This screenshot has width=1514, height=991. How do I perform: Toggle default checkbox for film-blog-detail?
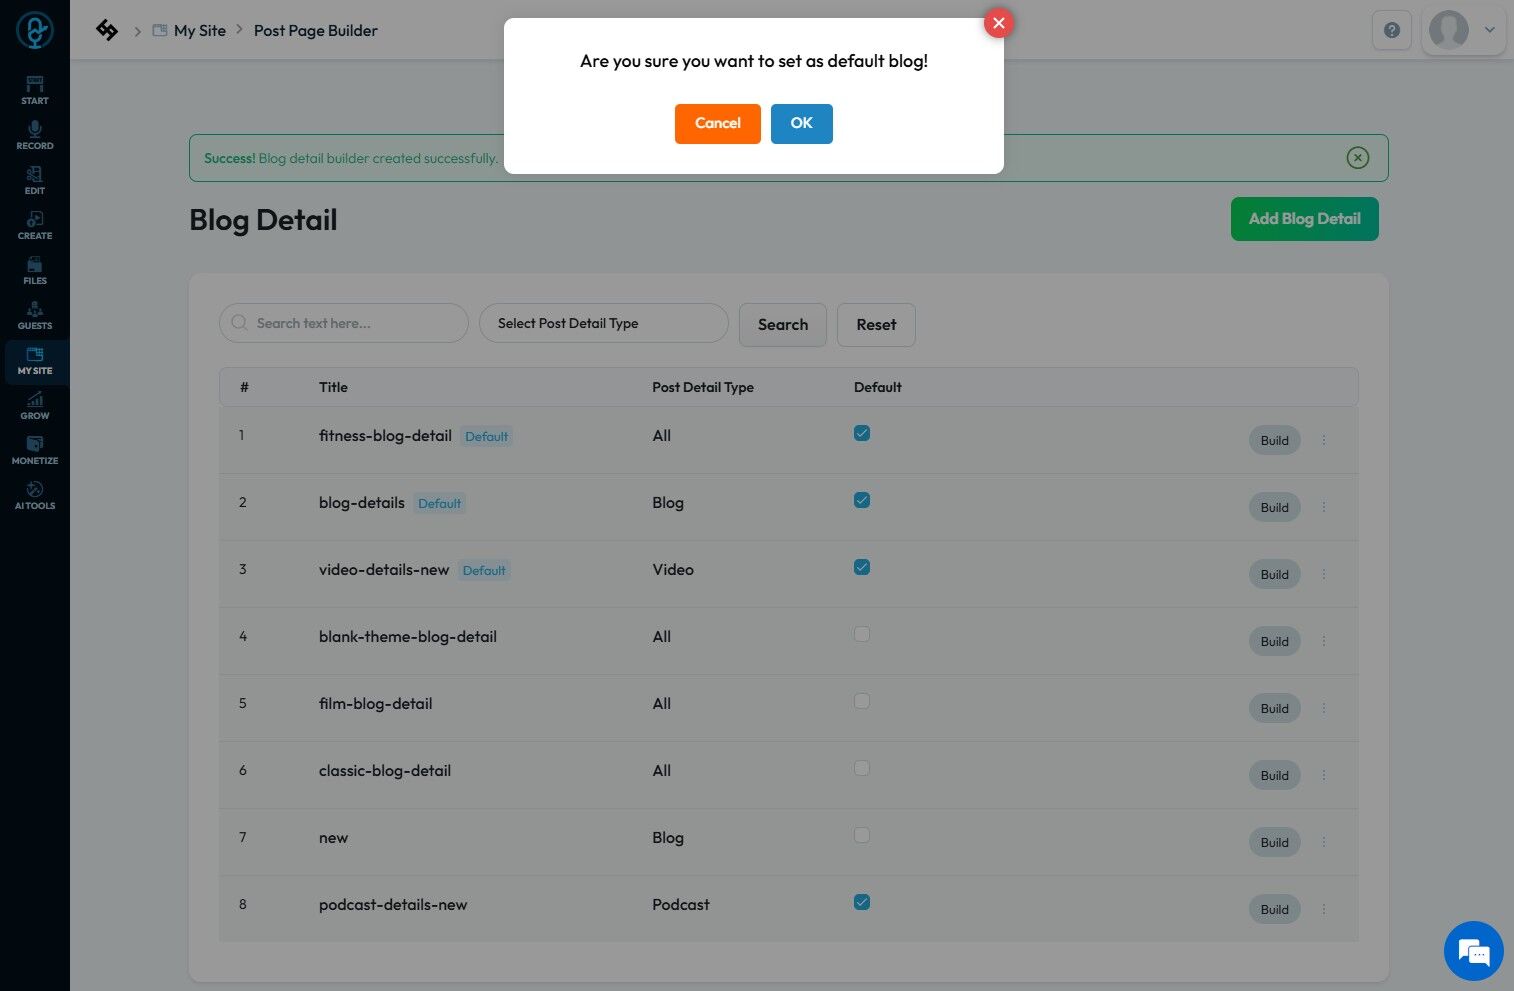coord(862,702)
